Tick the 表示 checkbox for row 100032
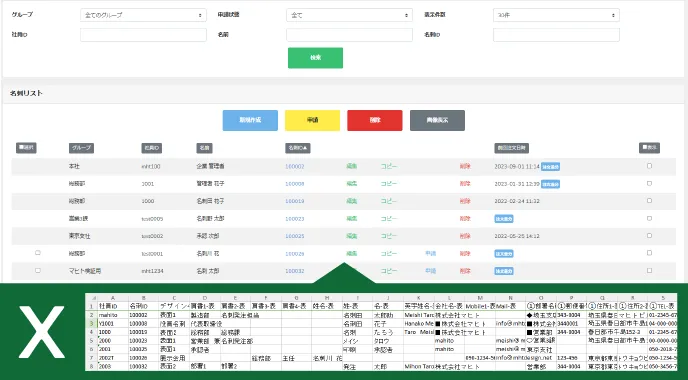Viewport: 688px width, 380px height. (649, 270)
